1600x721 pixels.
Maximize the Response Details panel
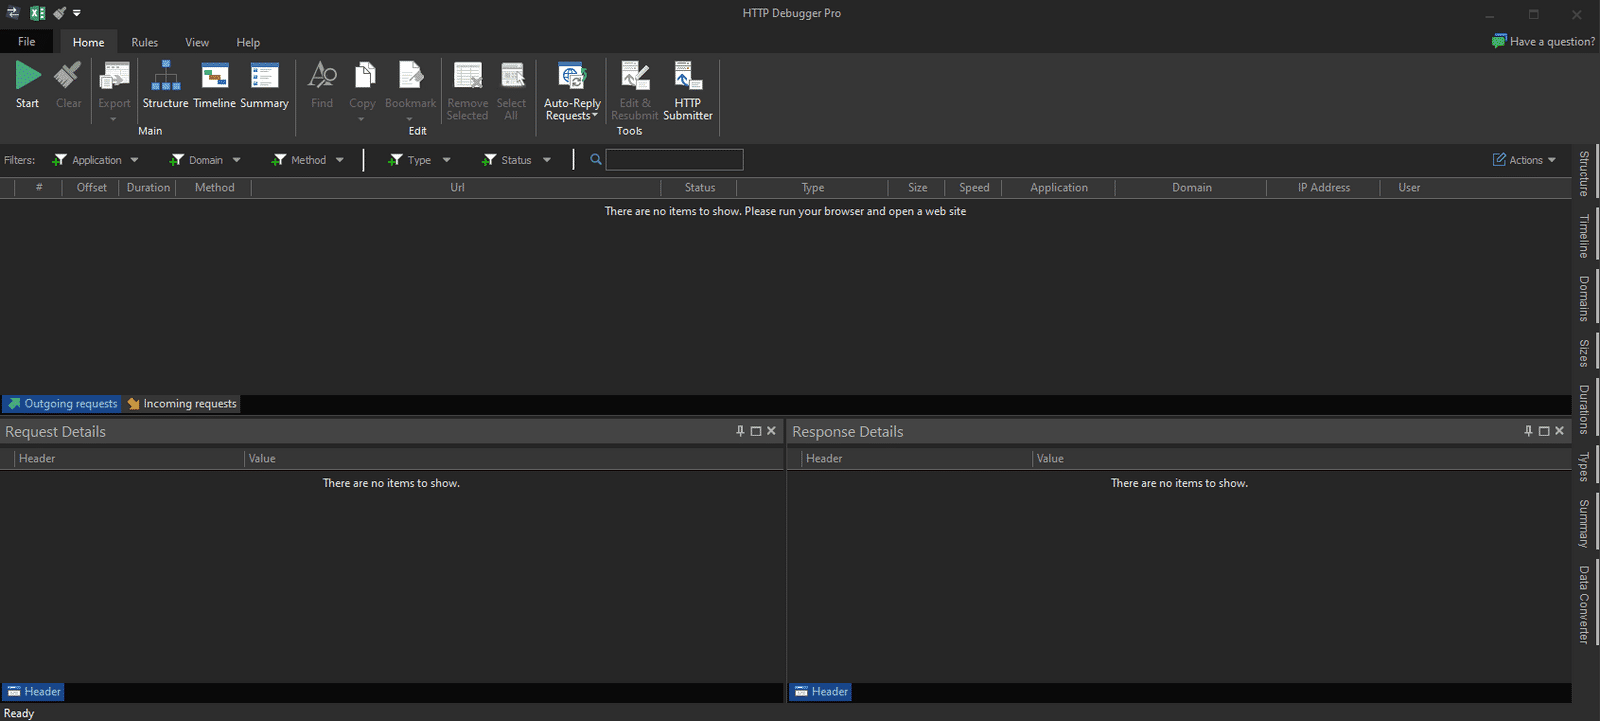click(x=1544, y=431)
